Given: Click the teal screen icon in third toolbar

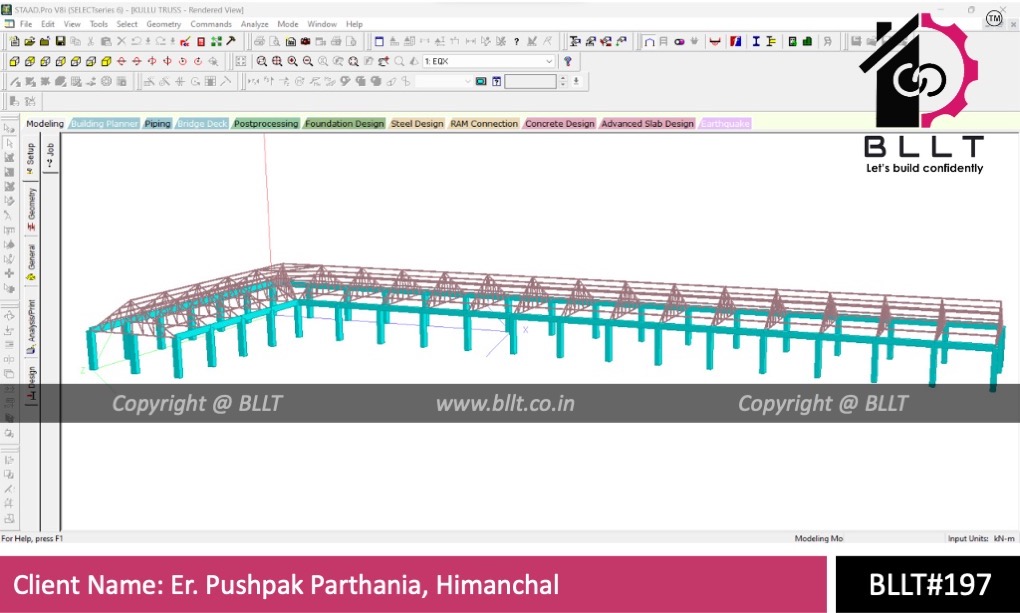Looking at the screenshot, I should click(481, 81).
